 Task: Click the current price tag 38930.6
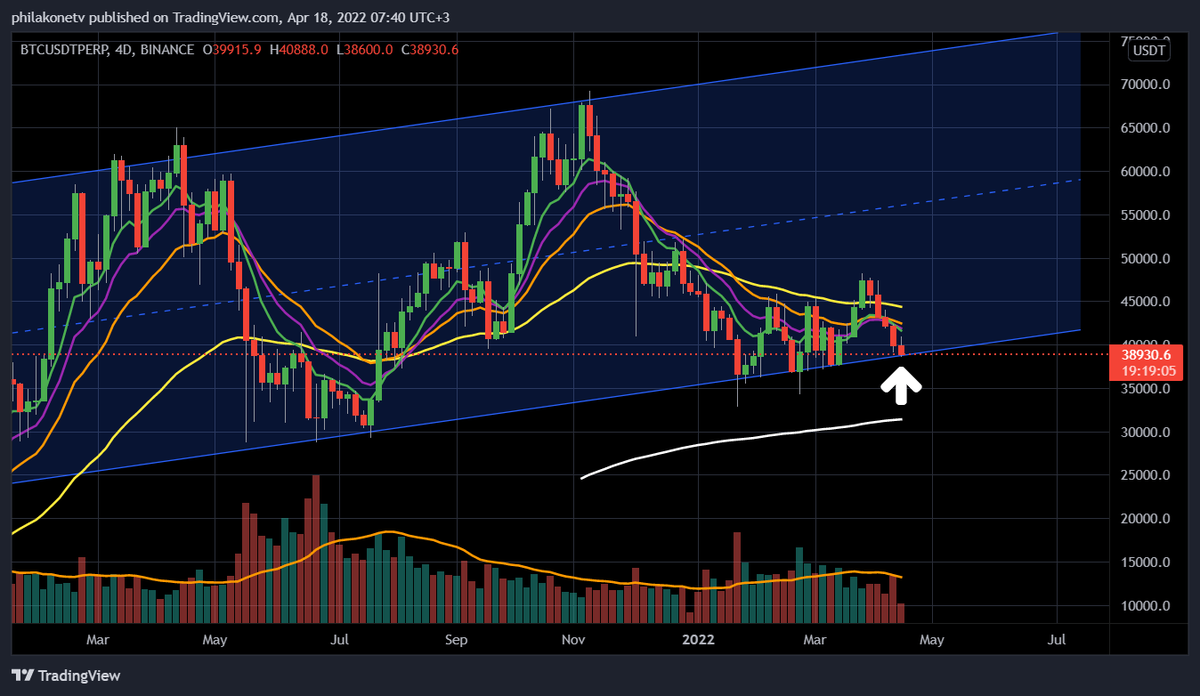pos(1145,354)
